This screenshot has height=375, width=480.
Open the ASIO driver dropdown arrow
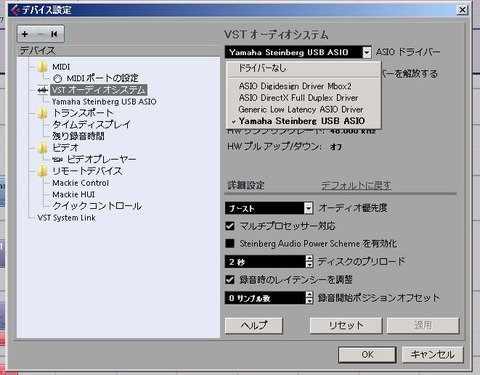tap(367, 52)
